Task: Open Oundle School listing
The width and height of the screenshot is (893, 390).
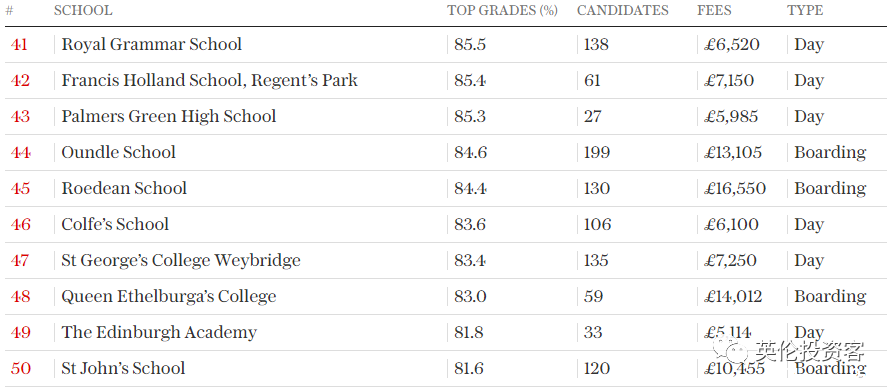Action: pos(118,152)
